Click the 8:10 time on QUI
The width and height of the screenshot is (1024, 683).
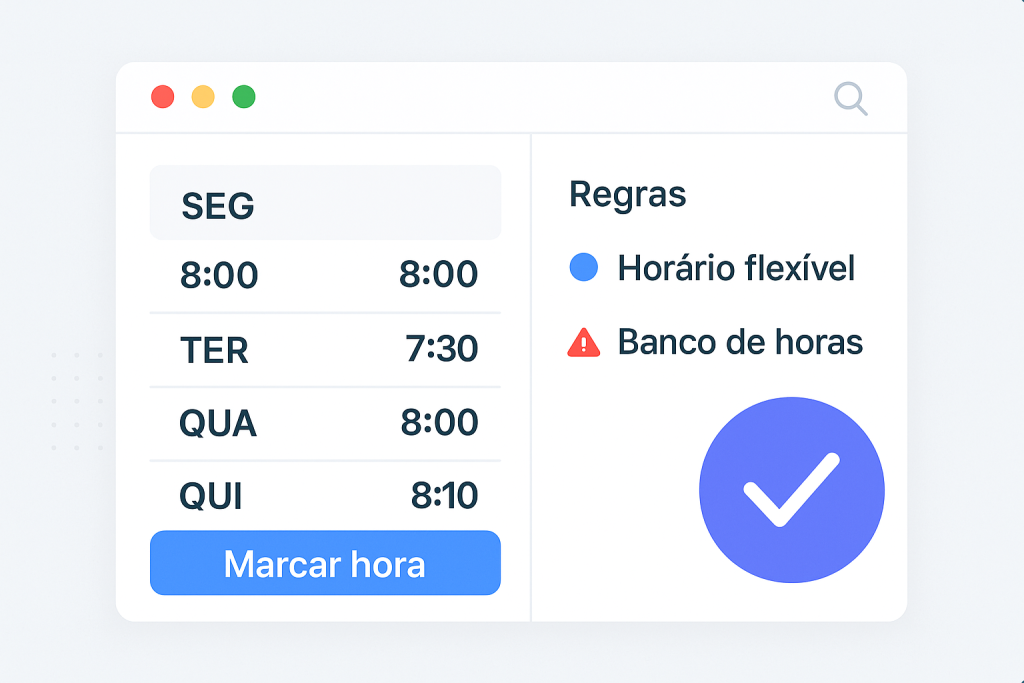click(444, 496)
